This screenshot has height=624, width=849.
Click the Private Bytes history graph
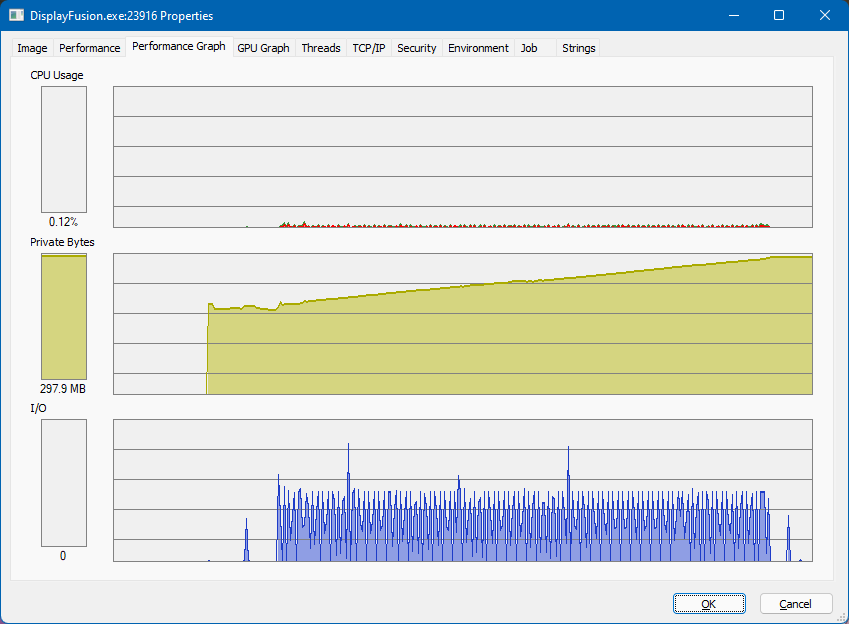point(462,324)
